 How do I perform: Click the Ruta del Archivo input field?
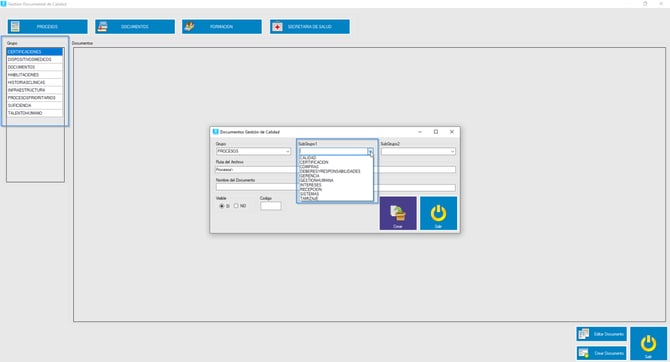pos(335,170)
